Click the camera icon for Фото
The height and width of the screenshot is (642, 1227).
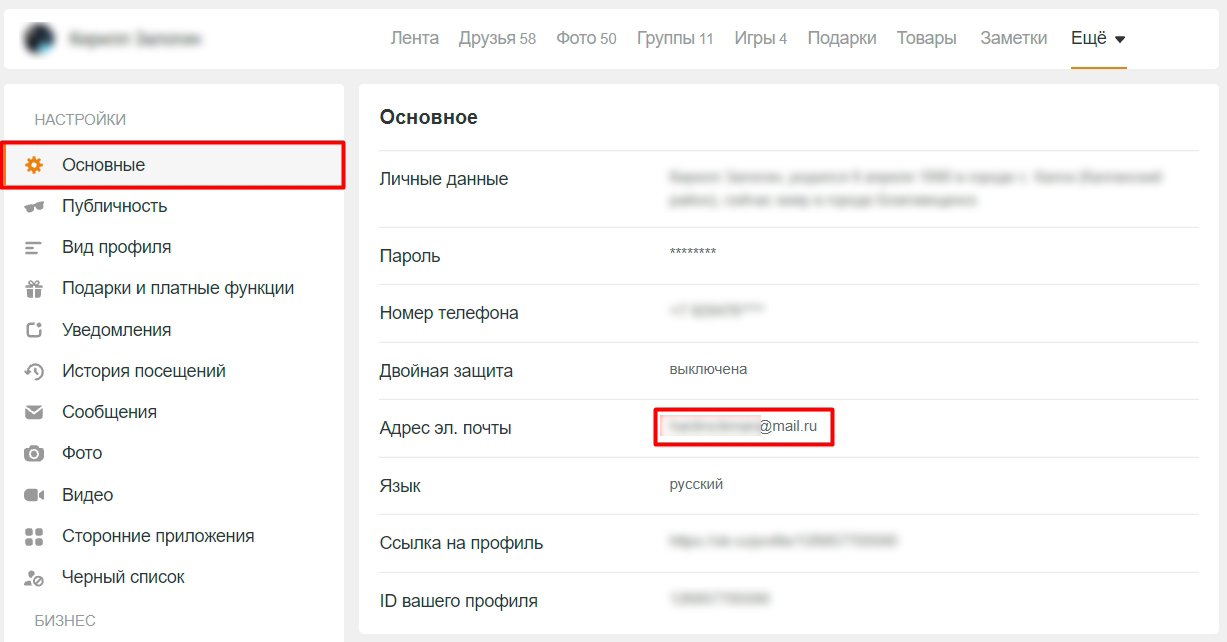coord(34,454)
